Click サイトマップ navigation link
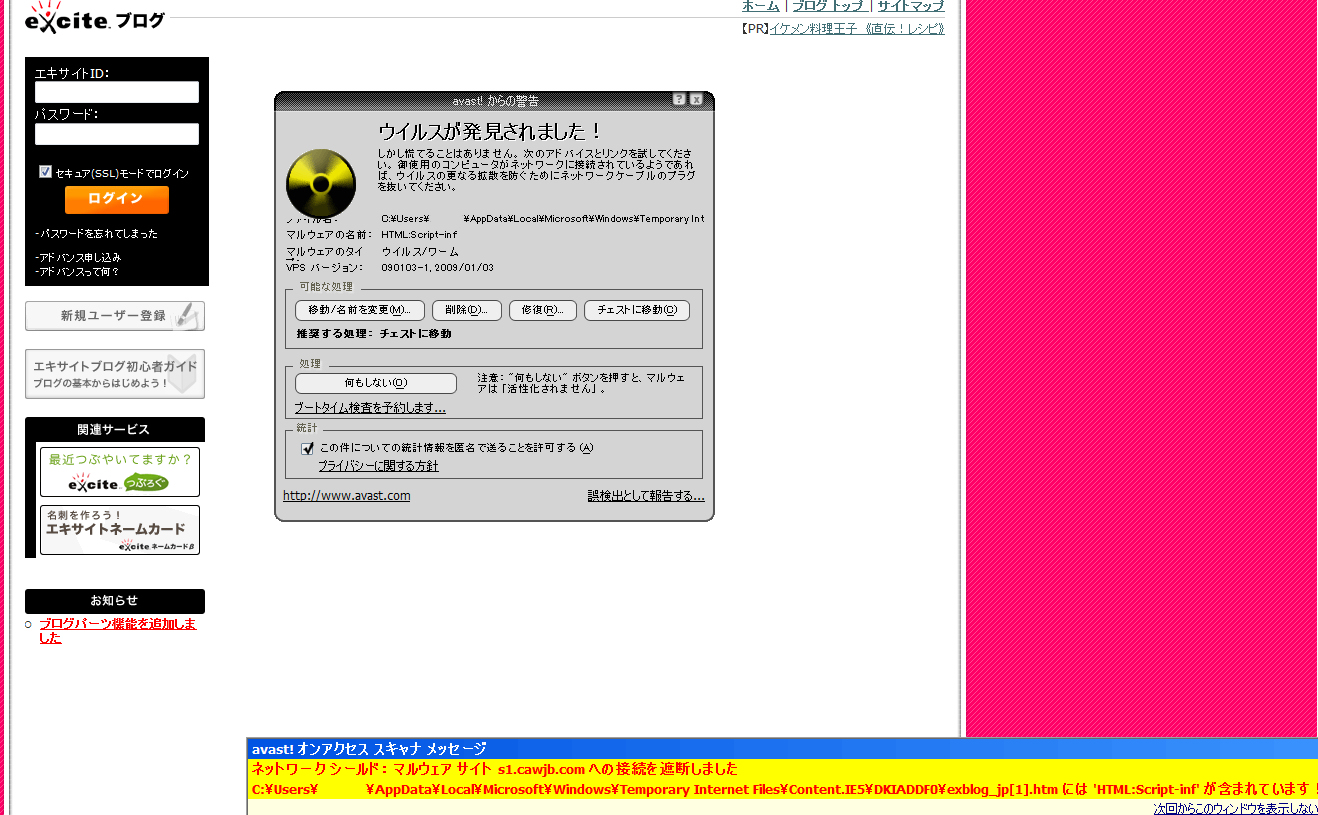Viewport: 1318px width, 815px height. [911, 6]
